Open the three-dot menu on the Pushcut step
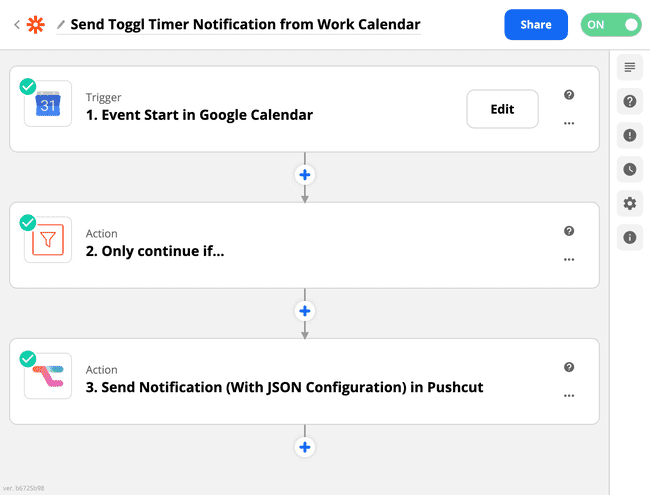Viewport: 650px width, 495px height. pyautogui.click(x=569, y=396)
